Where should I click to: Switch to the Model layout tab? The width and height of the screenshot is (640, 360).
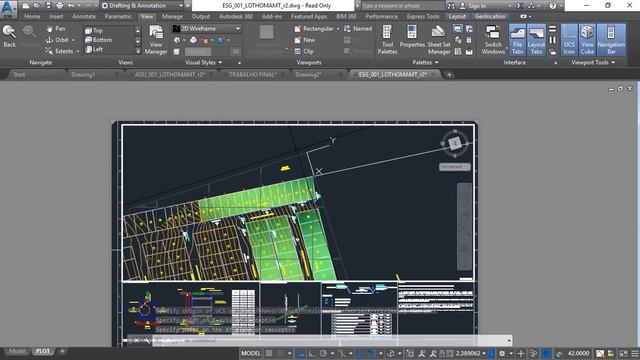[x=17, y=351]
